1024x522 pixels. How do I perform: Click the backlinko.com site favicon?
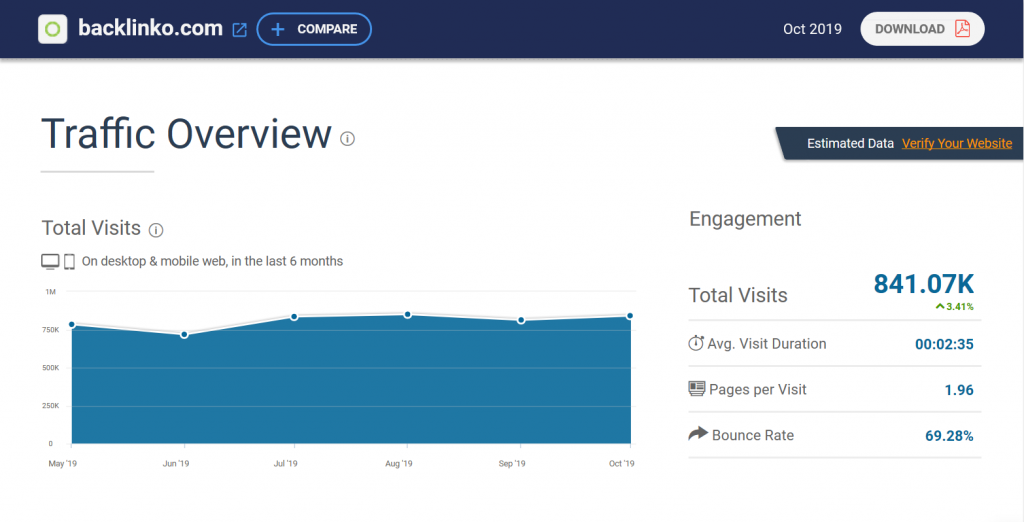click(53, 29)
